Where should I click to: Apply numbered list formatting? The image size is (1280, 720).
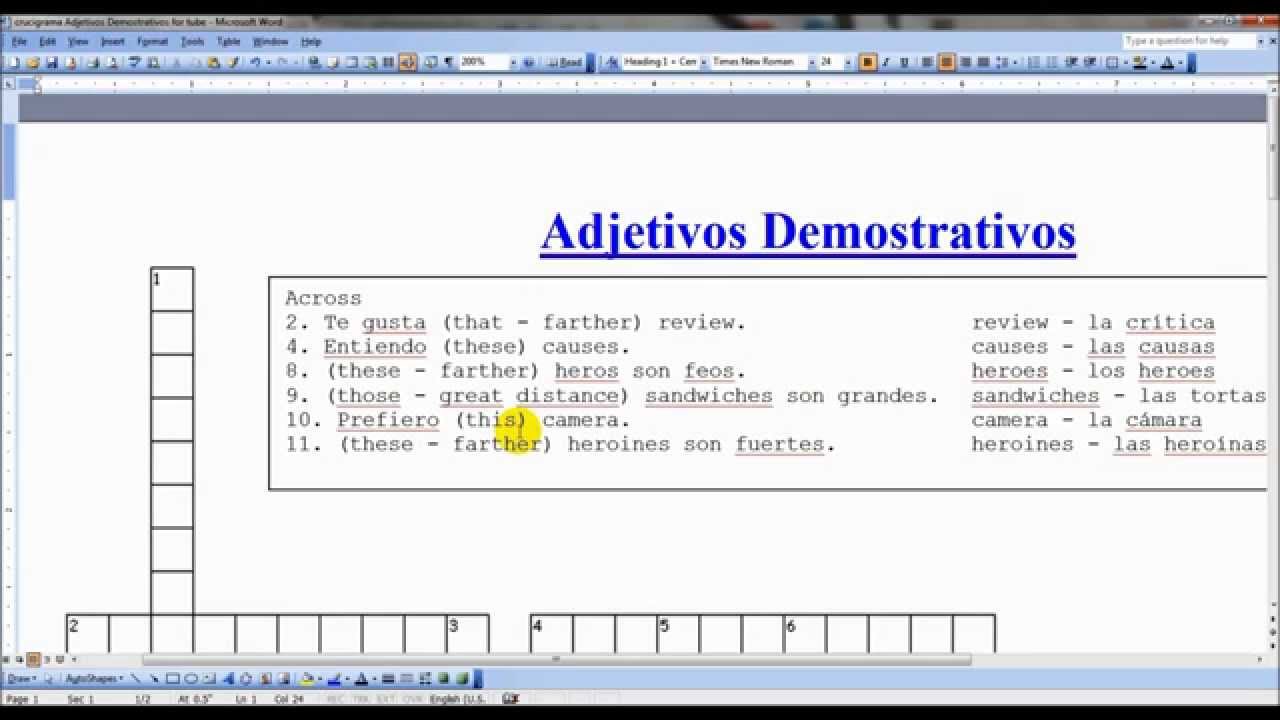(1033, 62)
